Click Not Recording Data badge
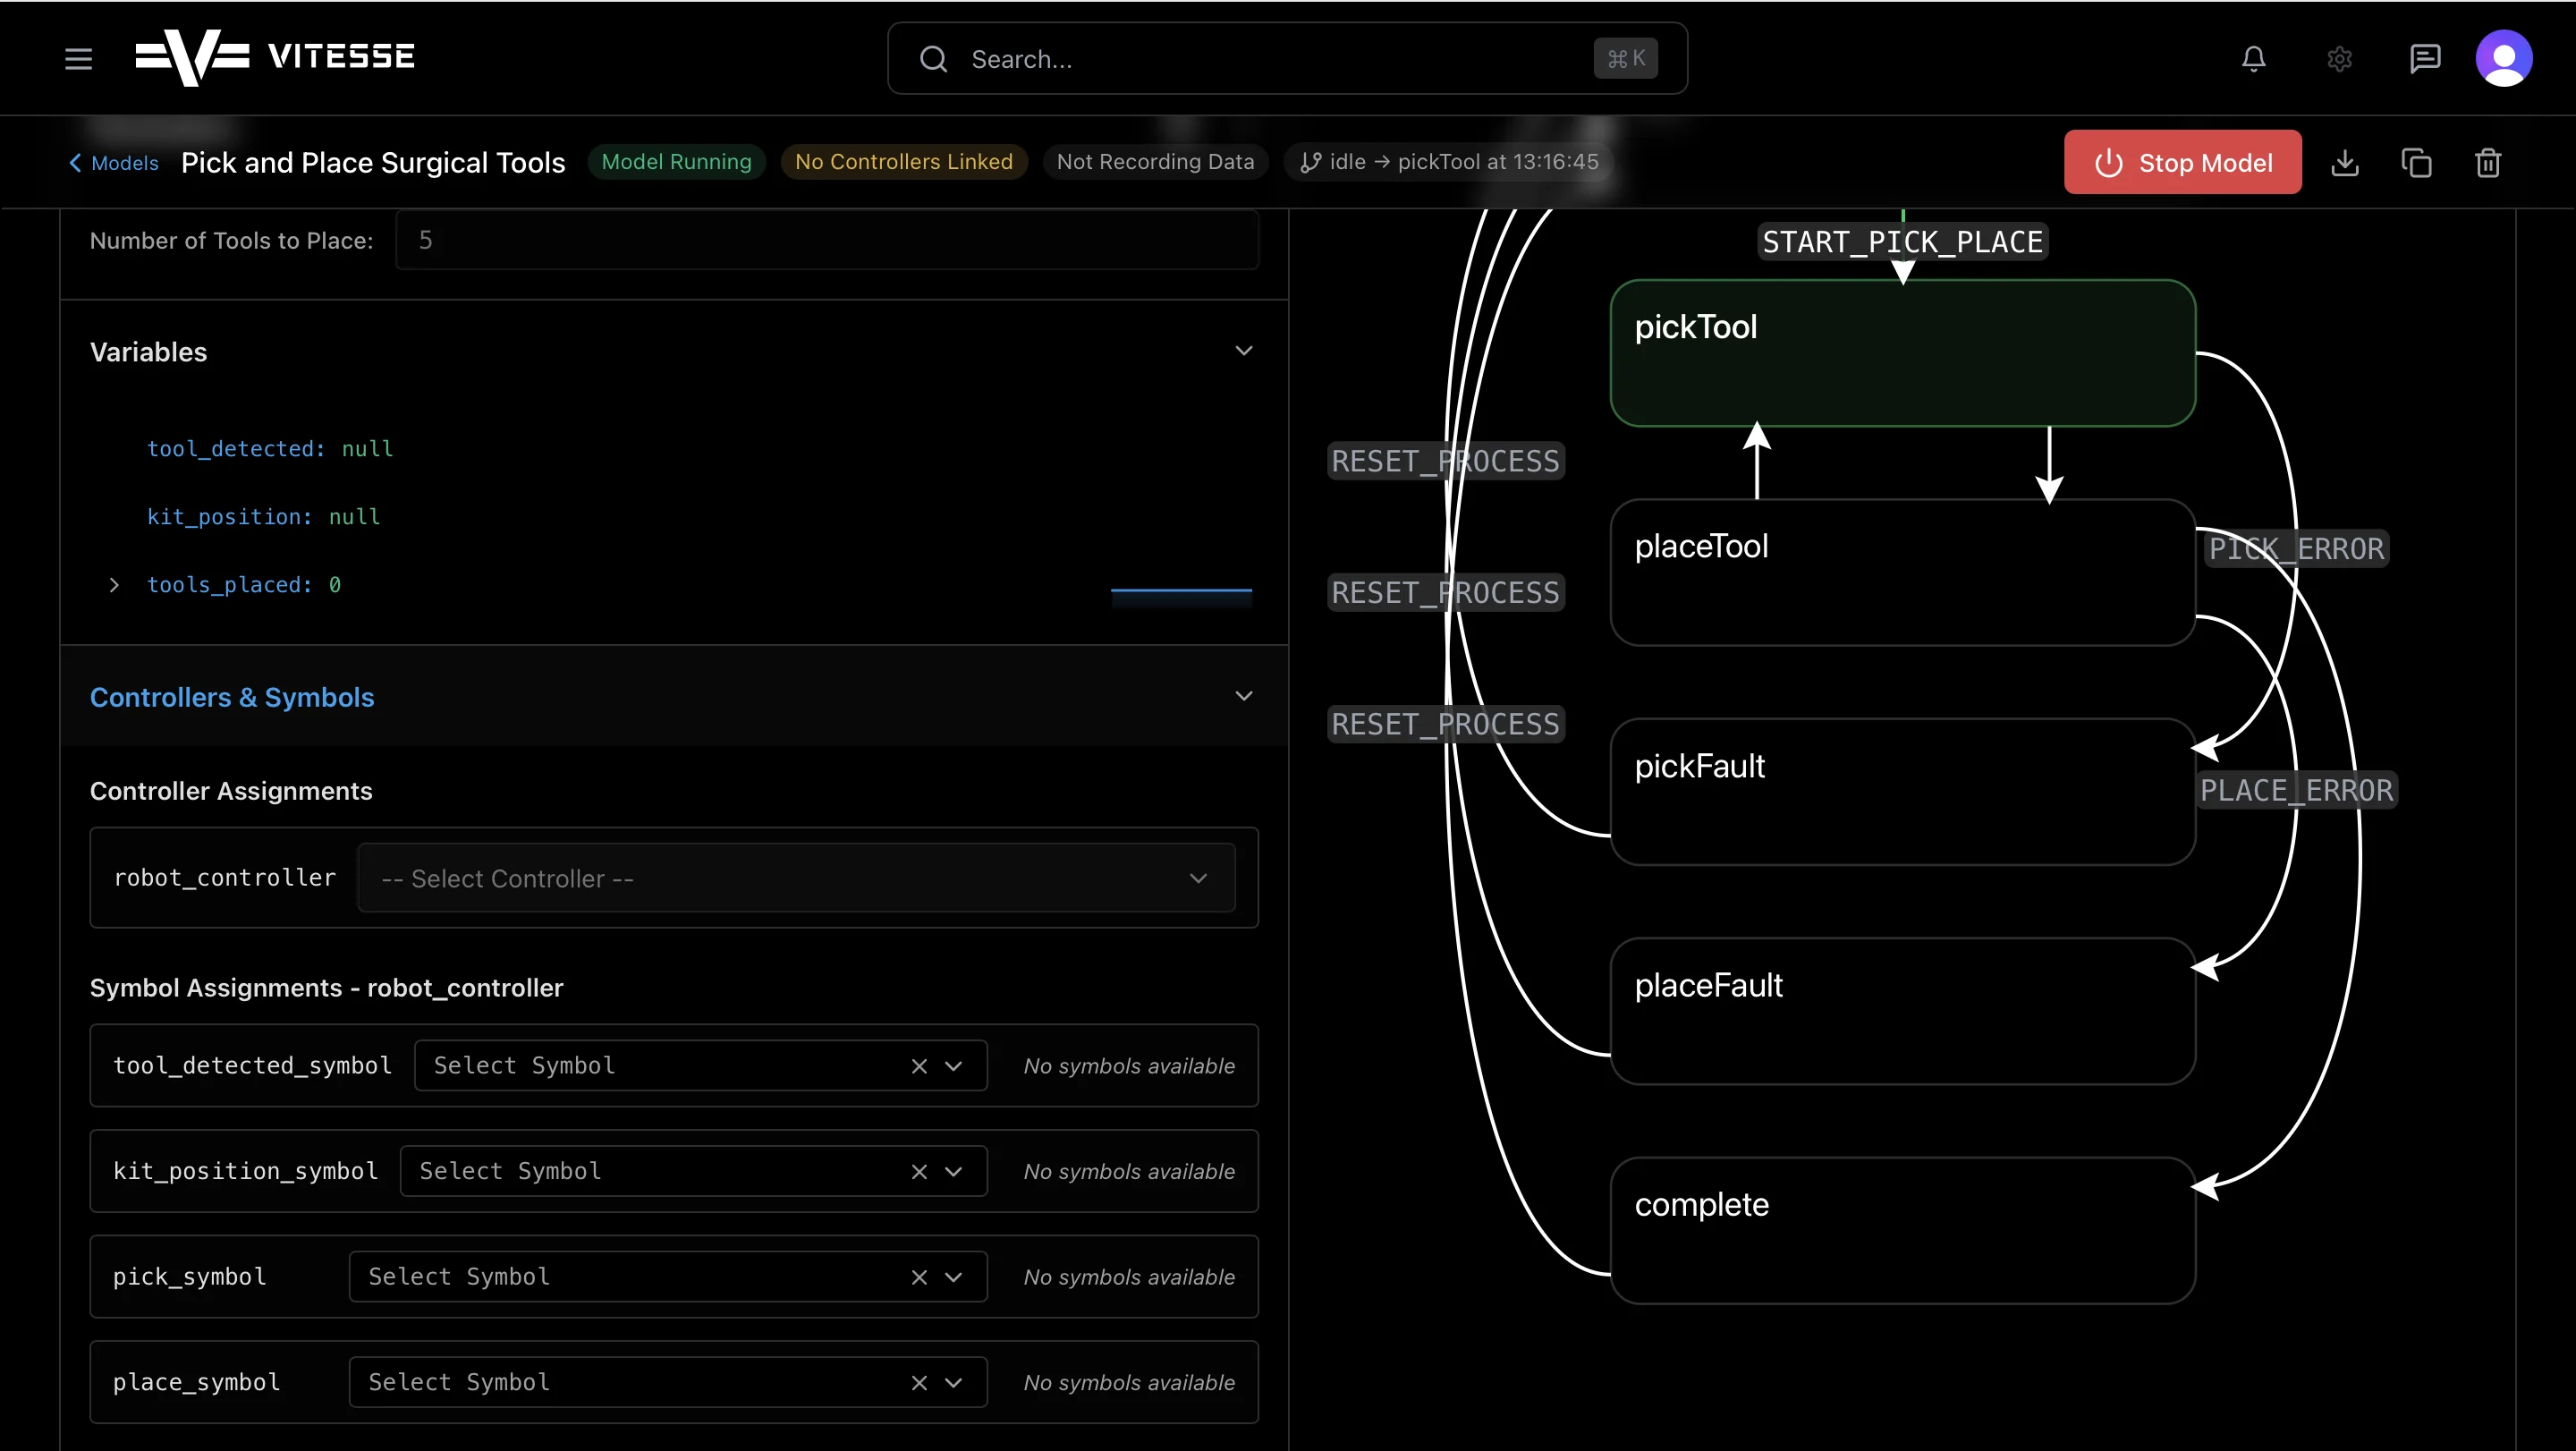Image resolution: width=2576 pixels, height=1451 pixels. tap(1155, 162)
